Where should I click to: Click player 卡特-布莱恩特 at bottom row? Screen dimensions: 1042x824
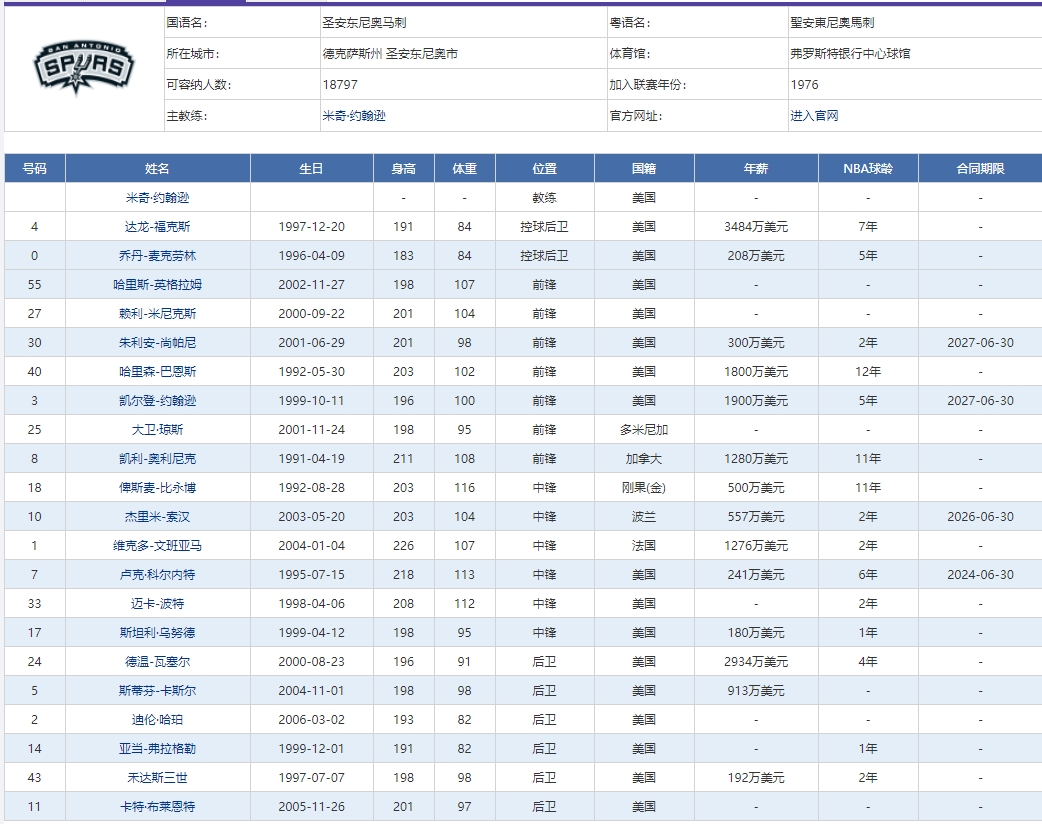[x=155, y=806]
